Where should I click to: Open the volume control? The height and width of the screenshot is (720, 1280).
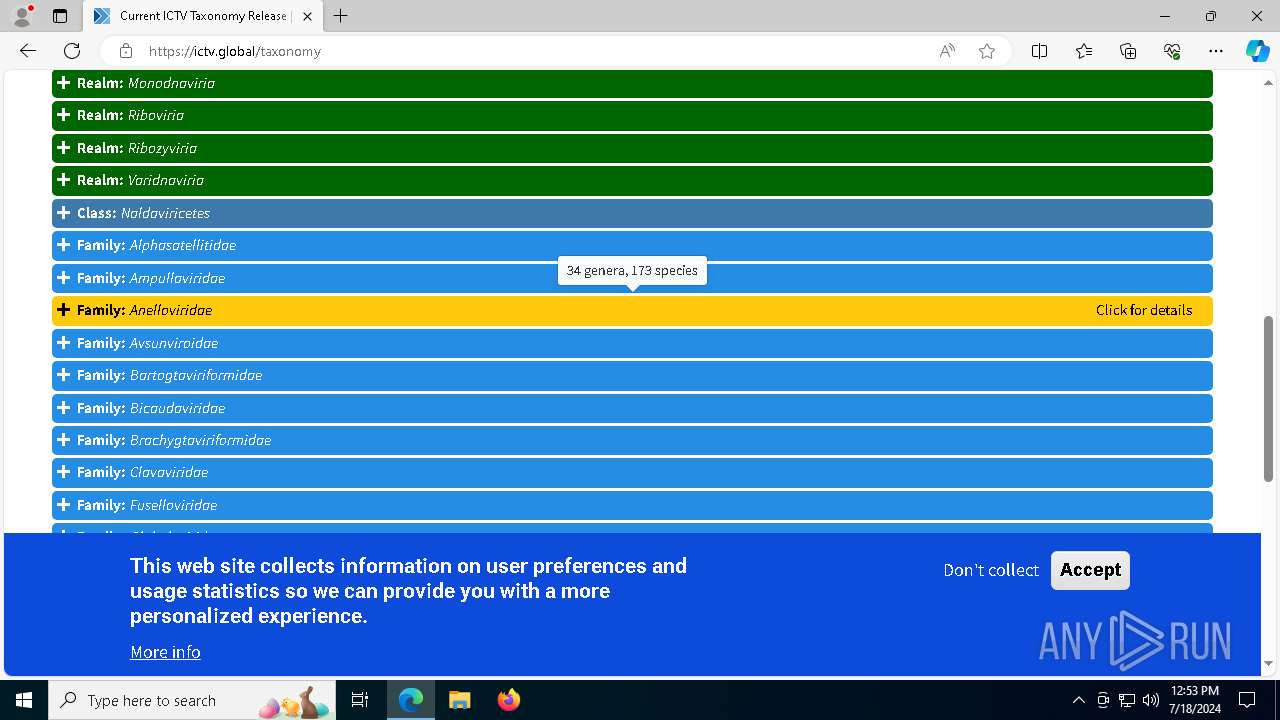(x=1151, y=700)
